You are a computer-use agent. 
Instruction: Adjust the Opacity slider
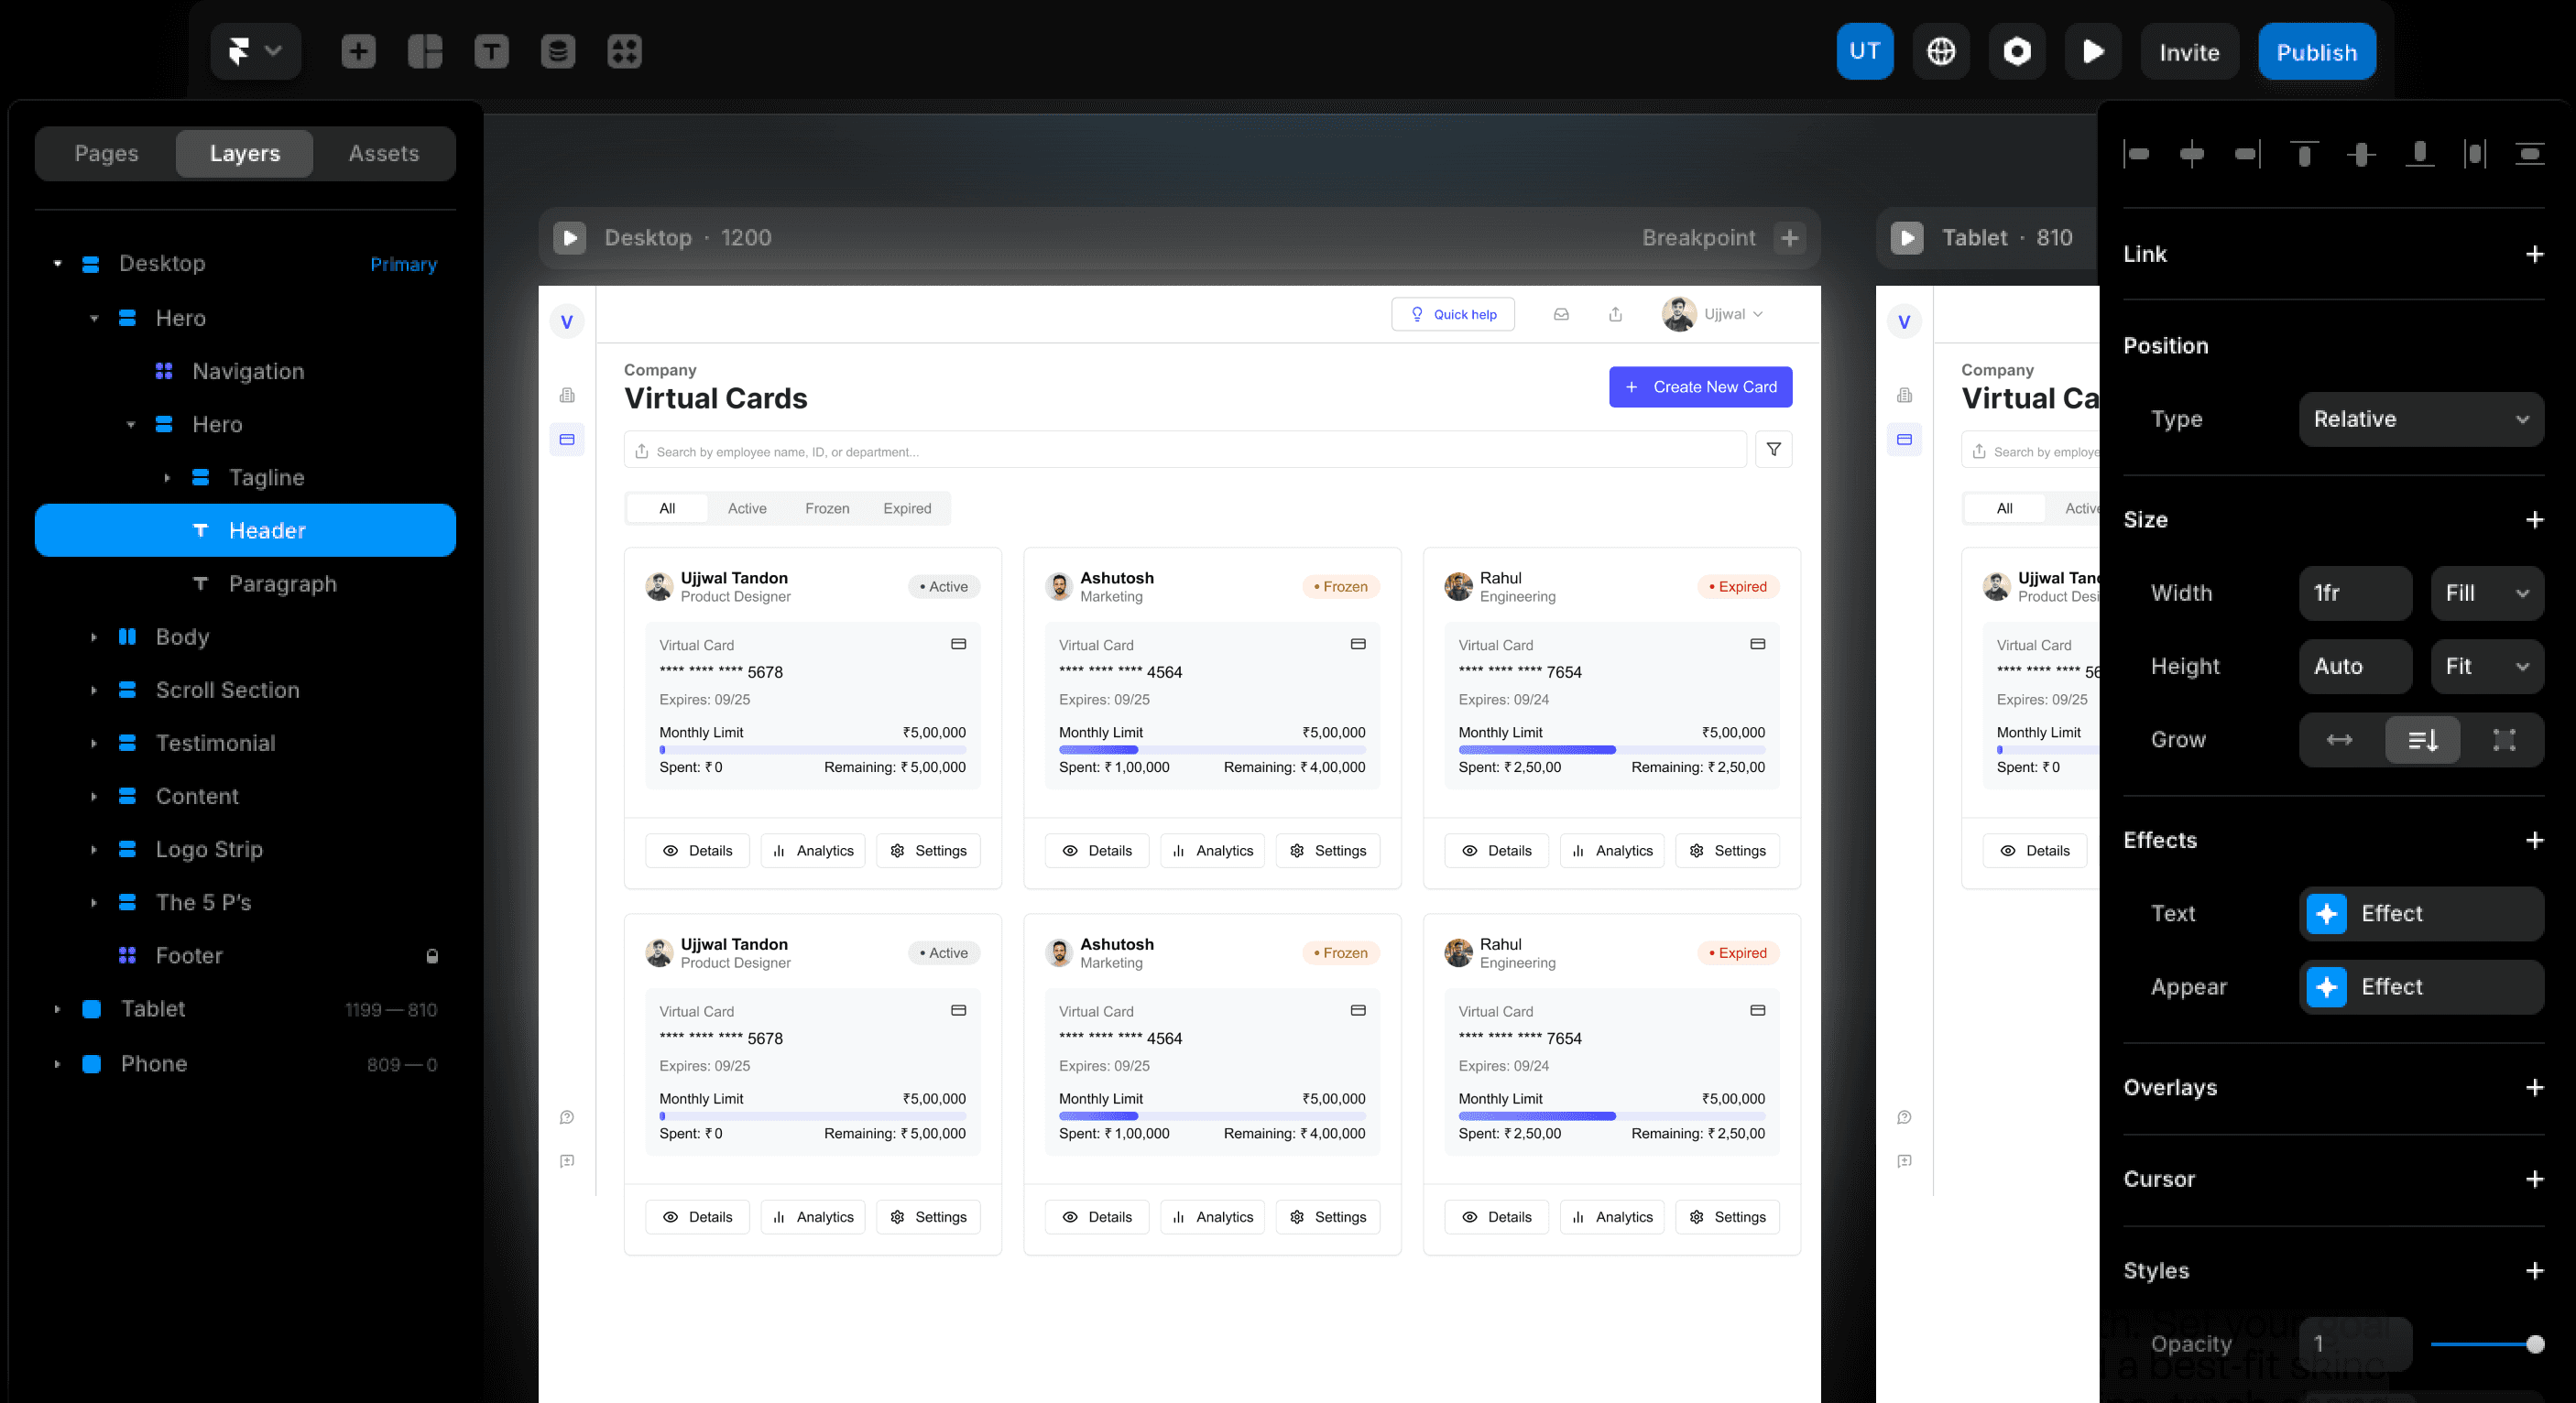(2487, 1344)
